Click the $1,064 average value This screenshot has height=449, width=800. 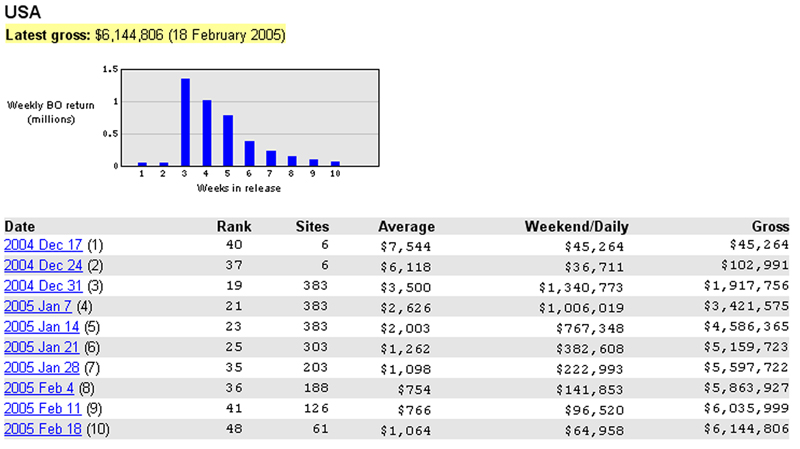[x=406, y=431]
